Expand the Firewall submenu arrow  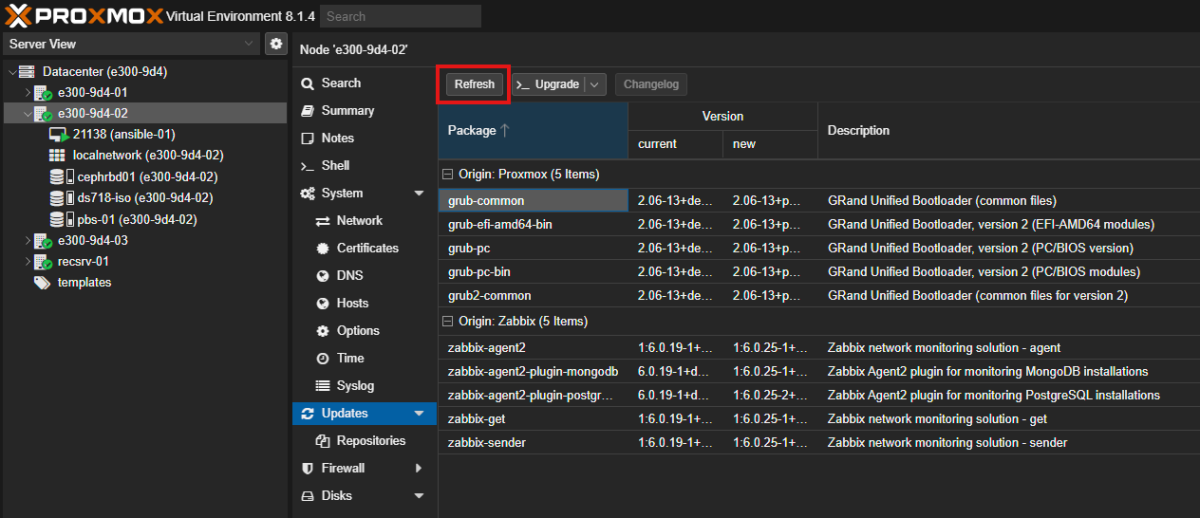click(x=419, y=468)
